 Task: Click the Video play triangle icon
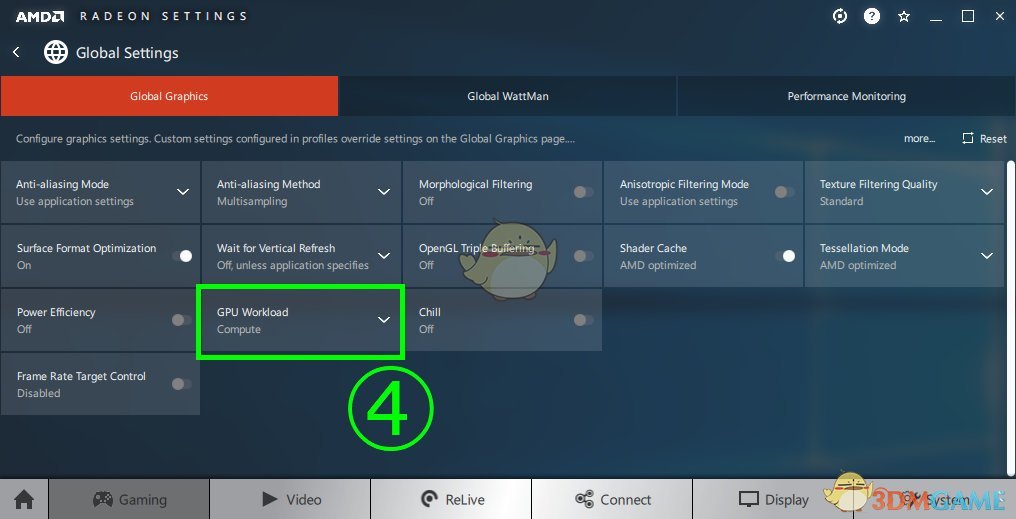pyautogui.click(x=270, y=499)
